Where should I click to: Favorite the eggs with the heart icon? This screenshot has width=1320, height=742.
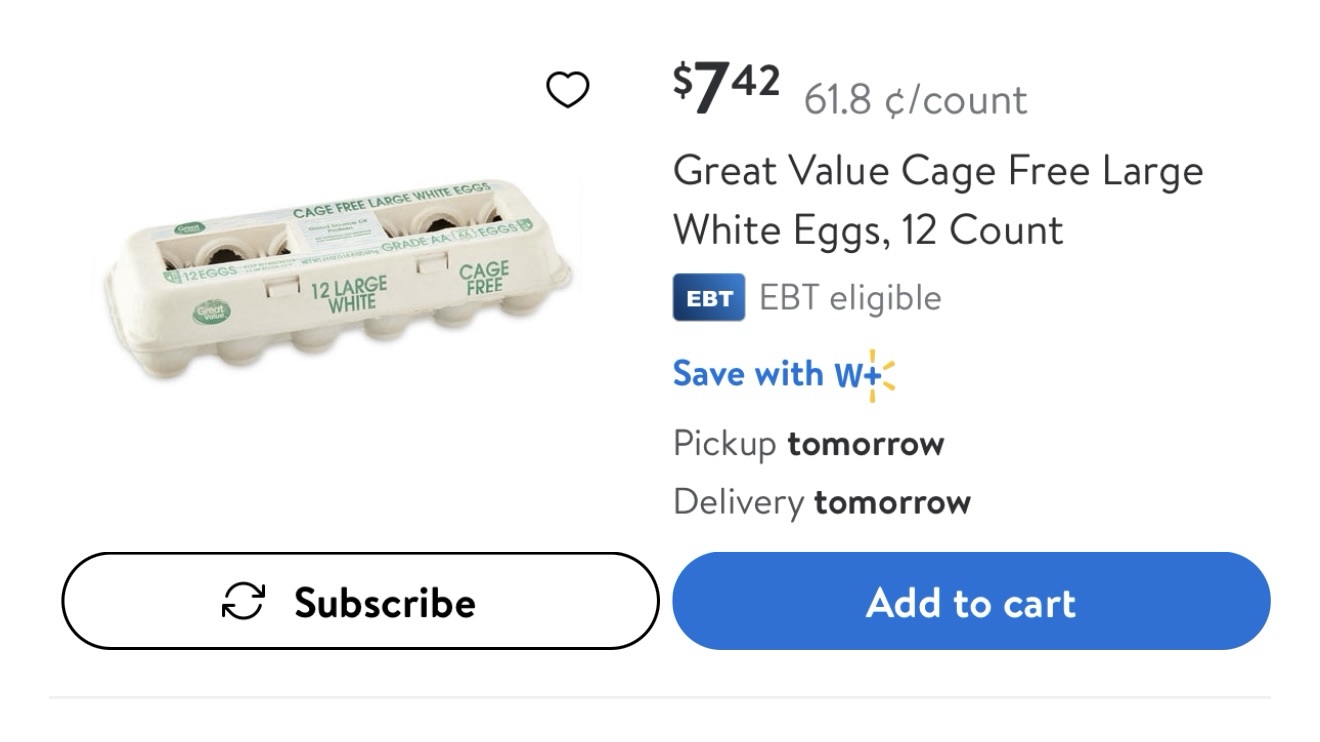coord(567,91)
